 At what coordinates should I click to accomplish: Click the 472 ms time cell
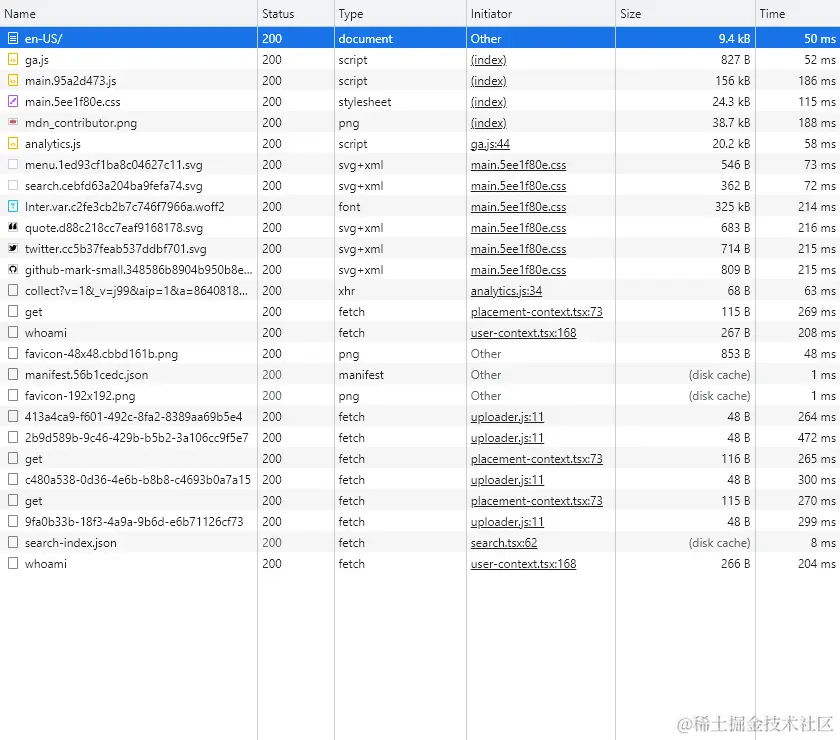tap(798, 437)
